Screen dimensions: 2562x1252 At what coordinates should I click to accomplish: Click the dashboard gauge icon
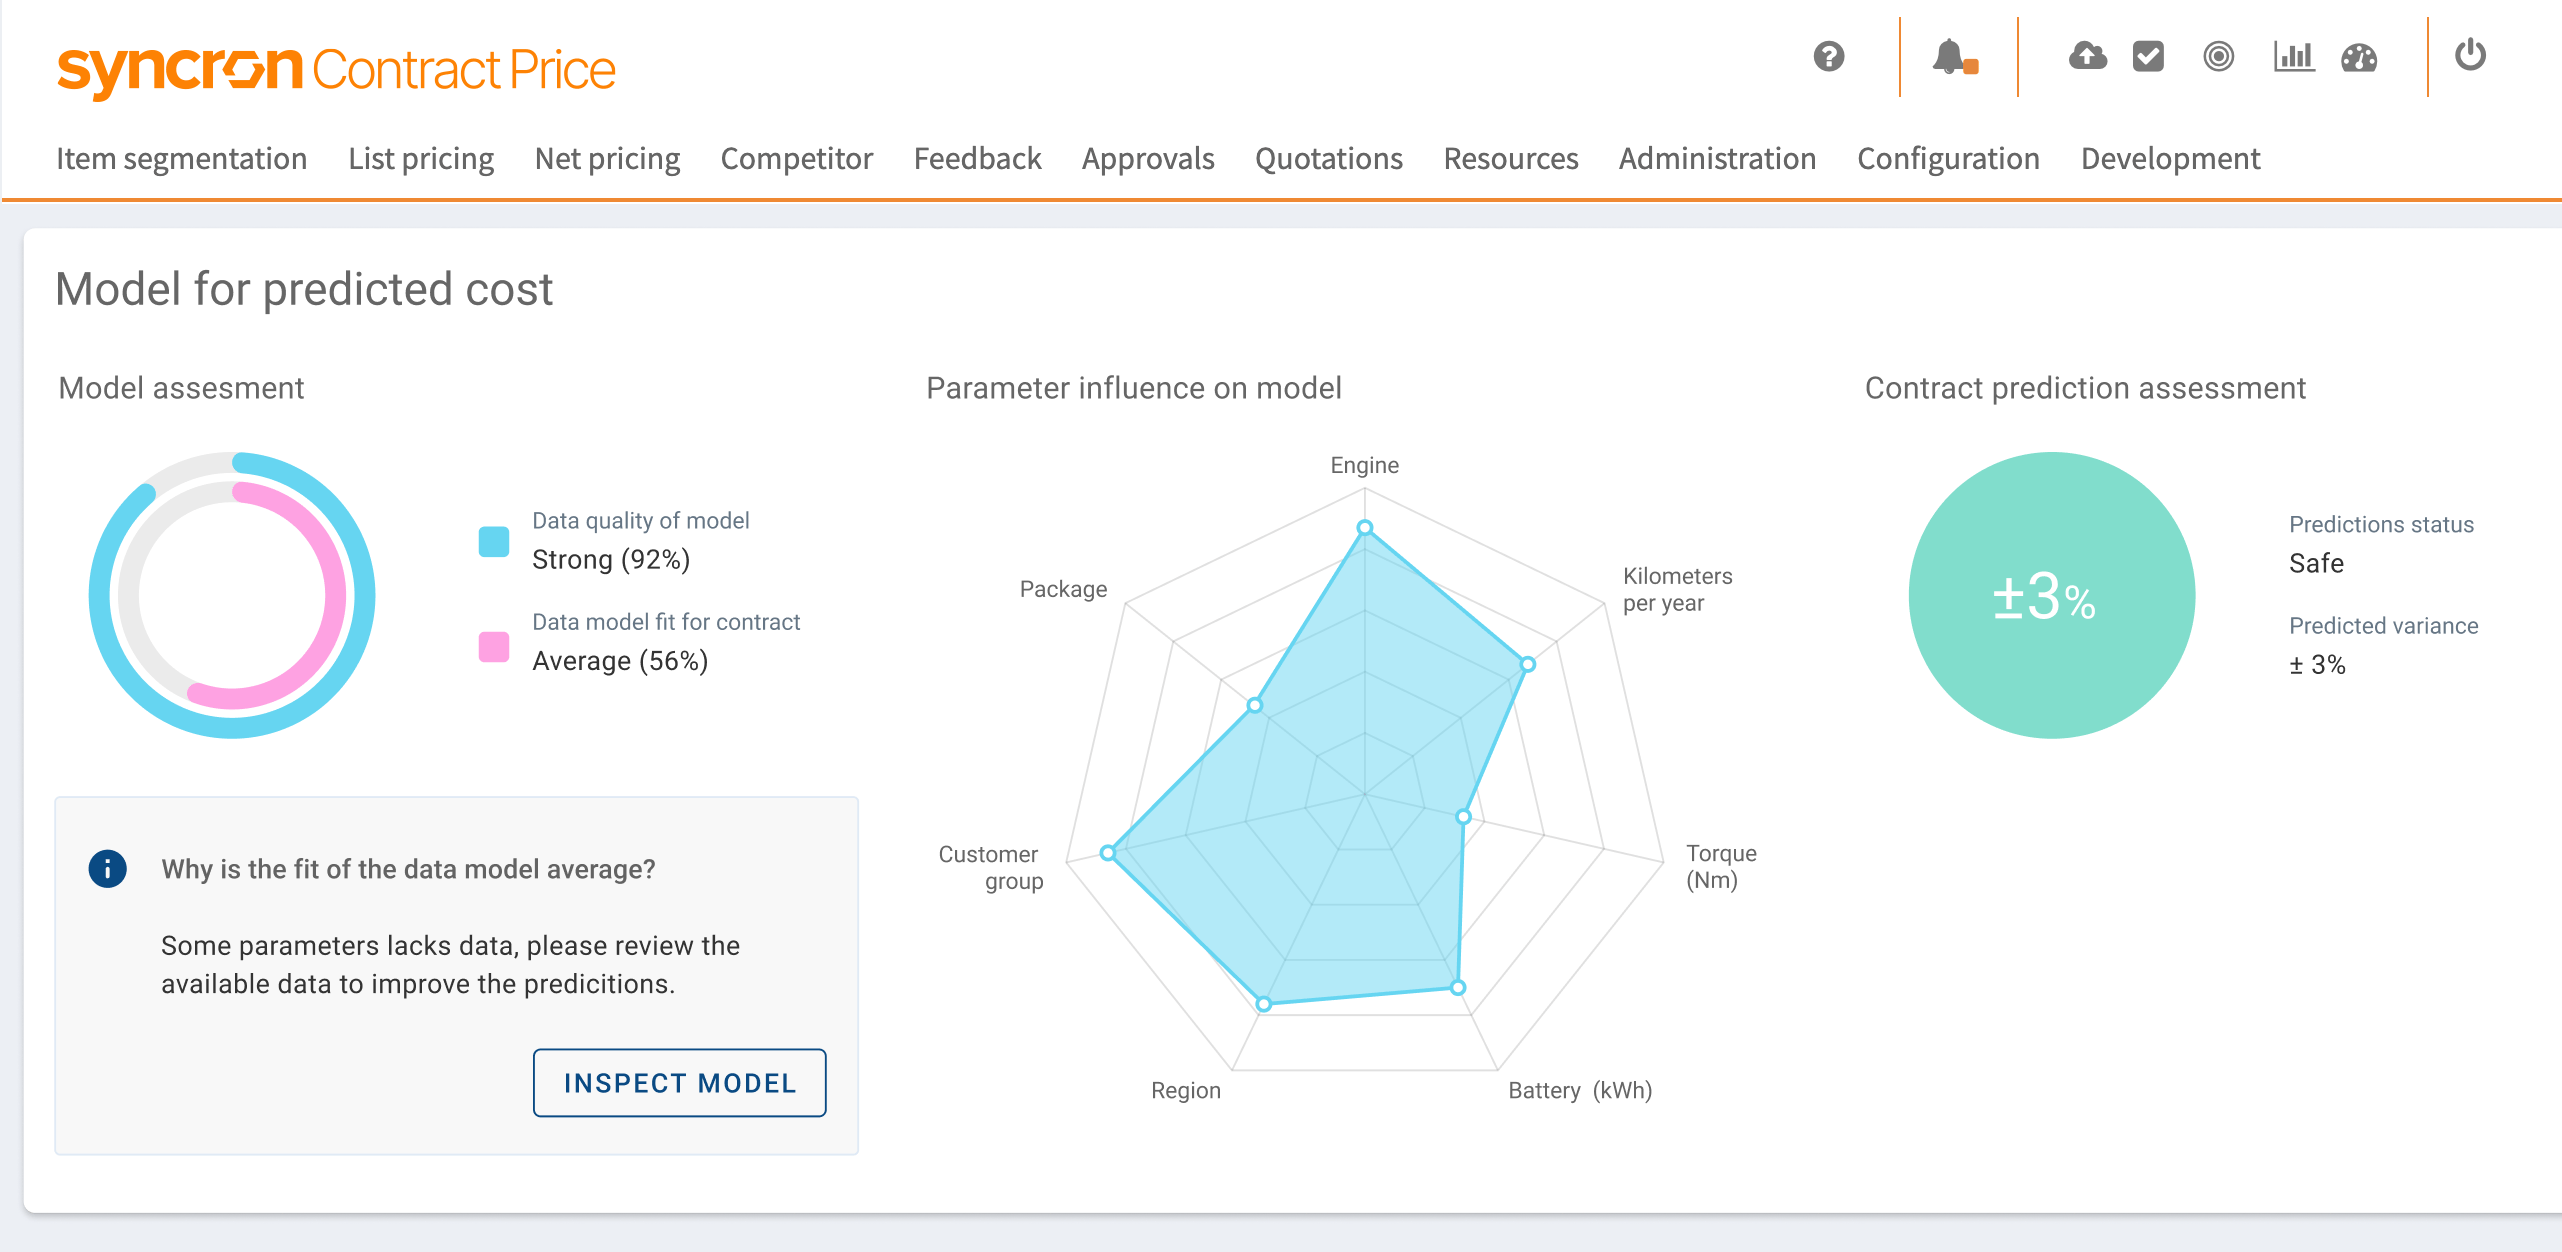tap(2360, 57)
